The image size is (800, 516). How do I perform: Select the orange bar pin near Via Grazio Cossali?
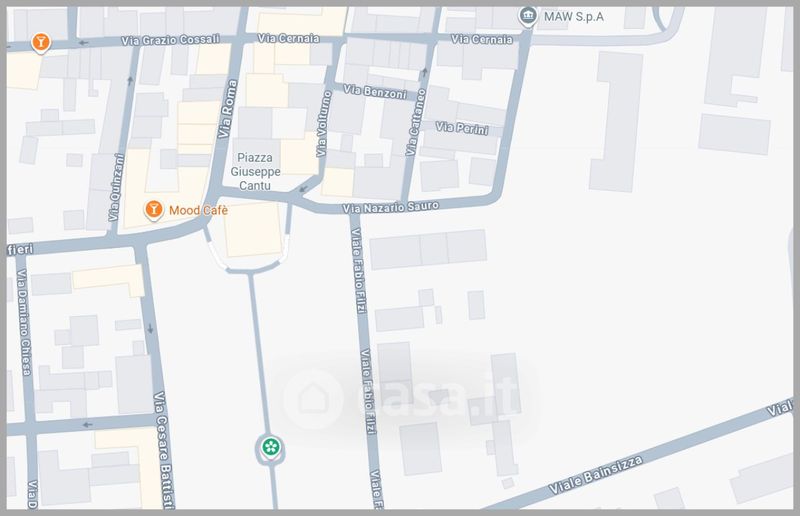(41, 42)
